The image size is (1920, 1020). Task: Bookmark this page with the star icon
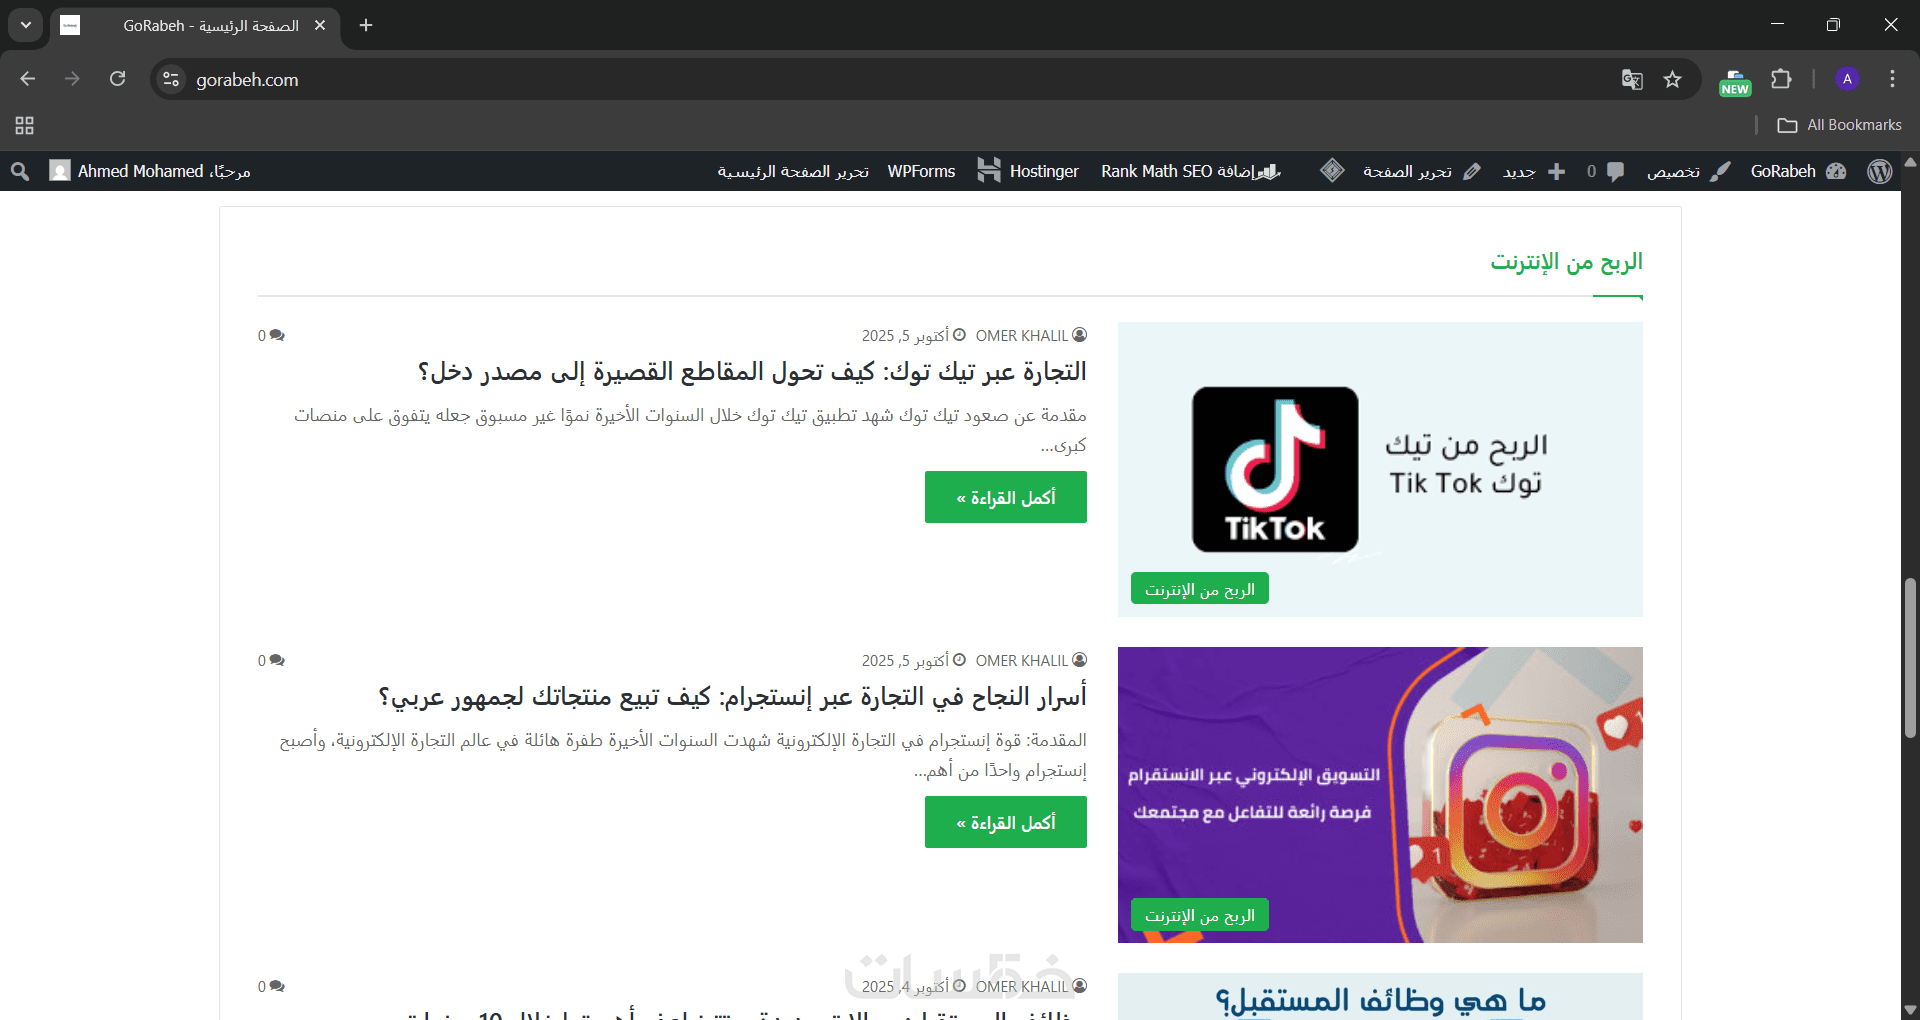1673,79
